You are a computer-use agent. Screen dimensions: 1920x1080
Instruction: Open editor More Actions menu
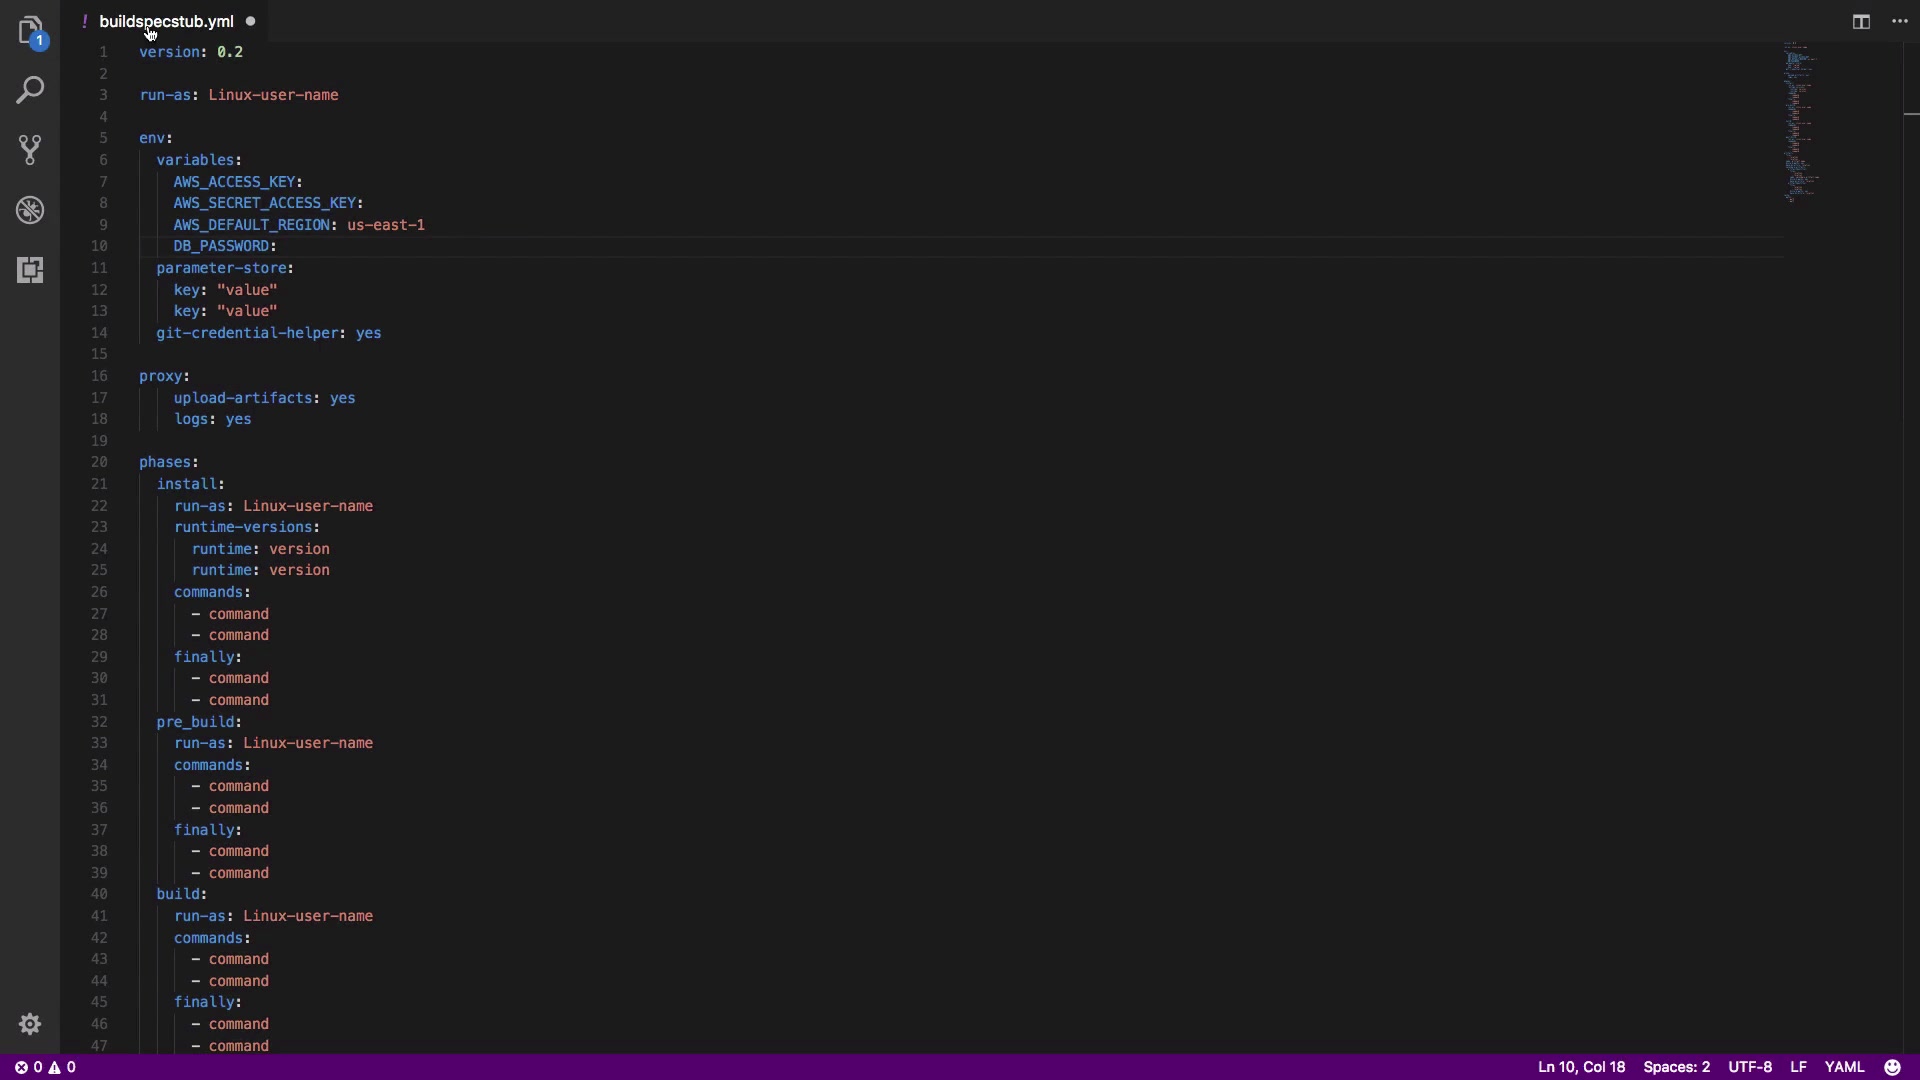tap(1900, 21)
